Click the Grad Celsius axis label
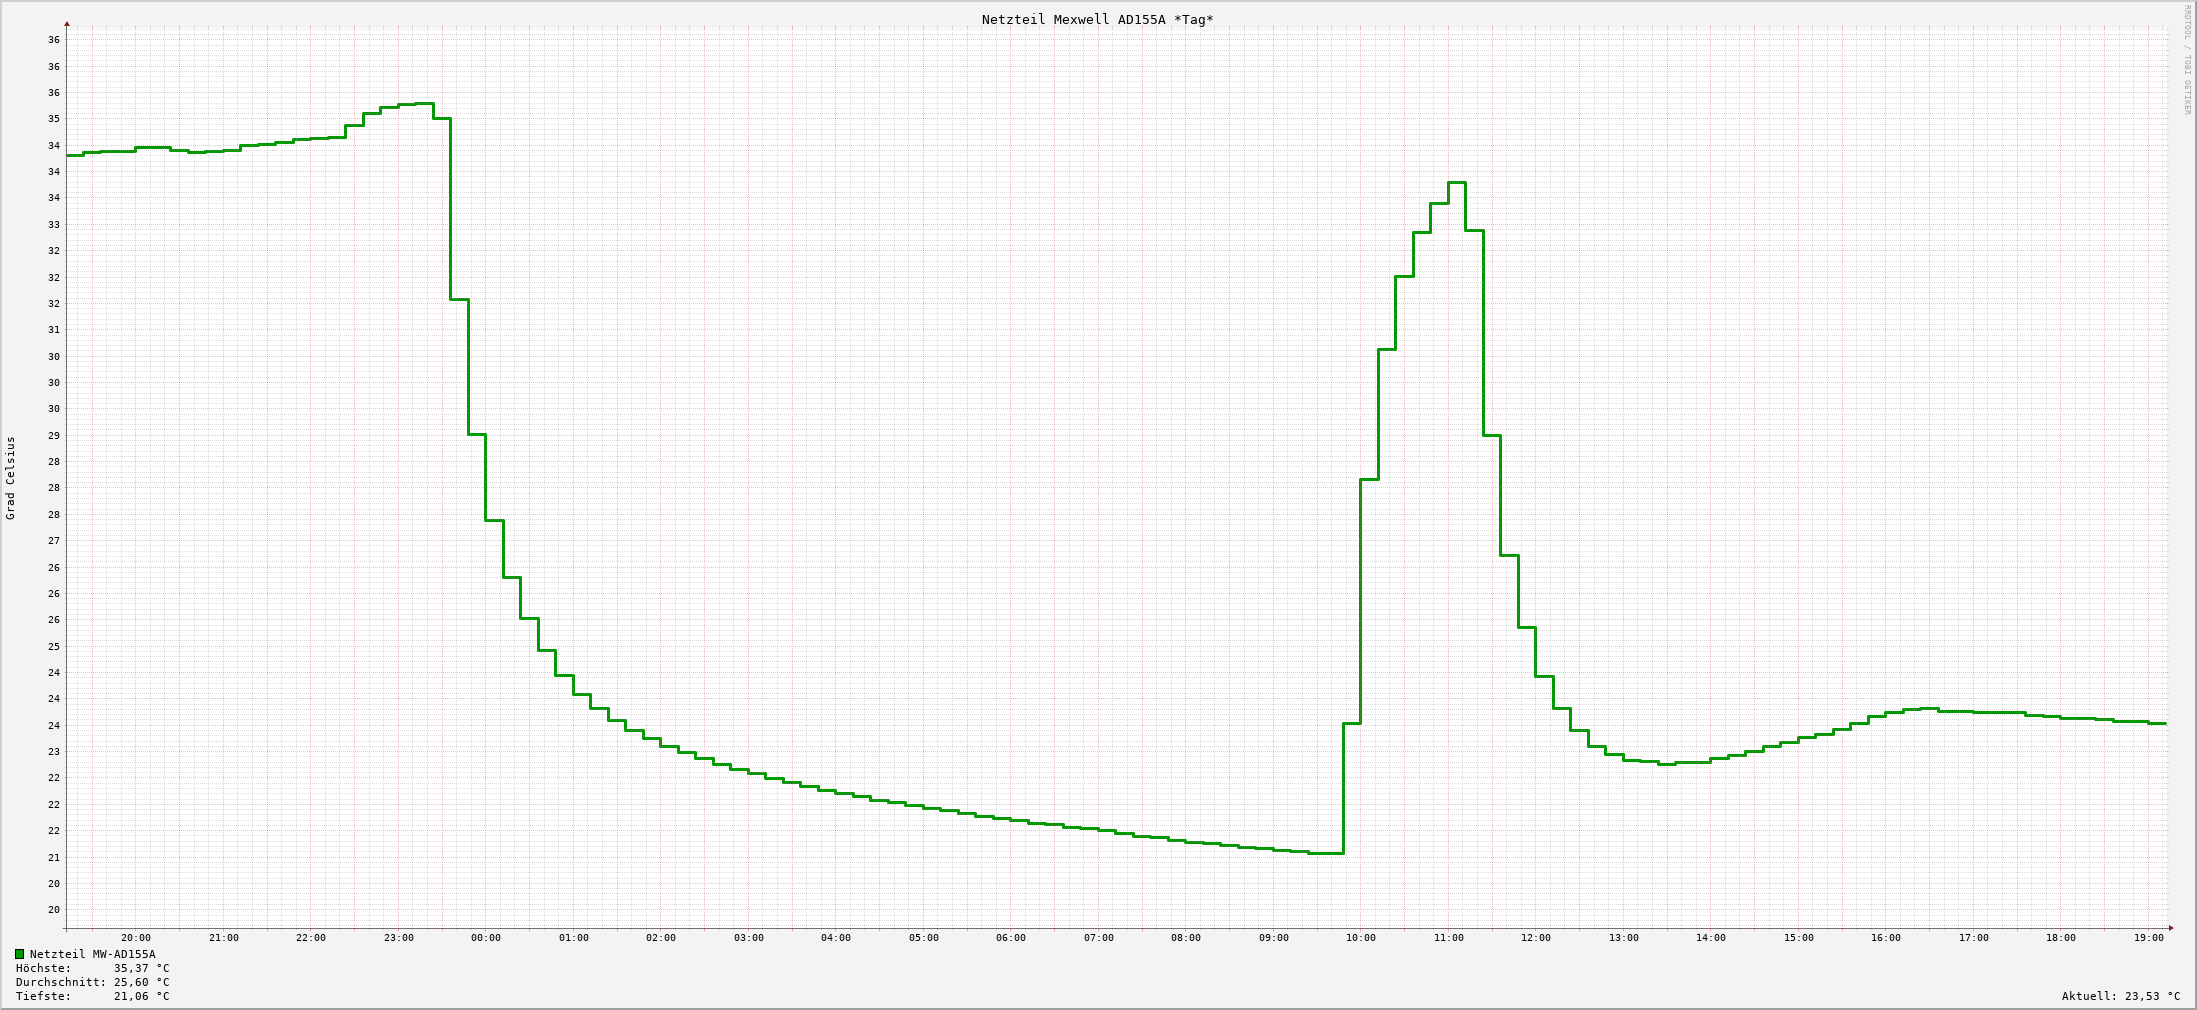This screenshot has width=2197, height=1010. 11,478
